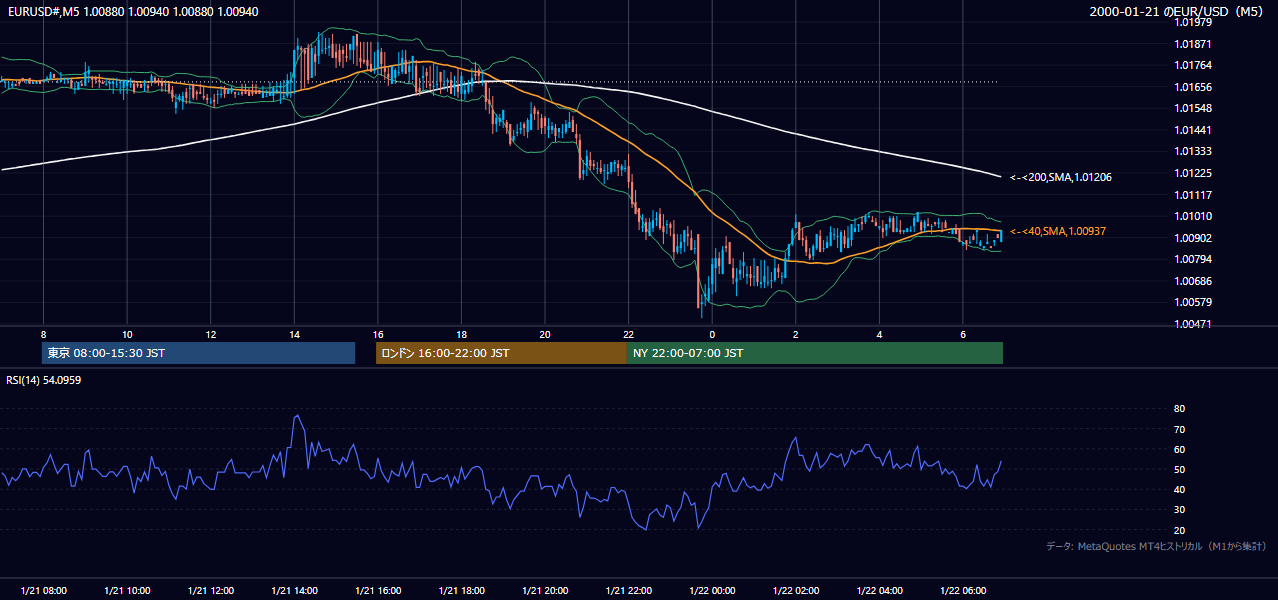Click the 1/22 02:00 time label

click(796, 591)
